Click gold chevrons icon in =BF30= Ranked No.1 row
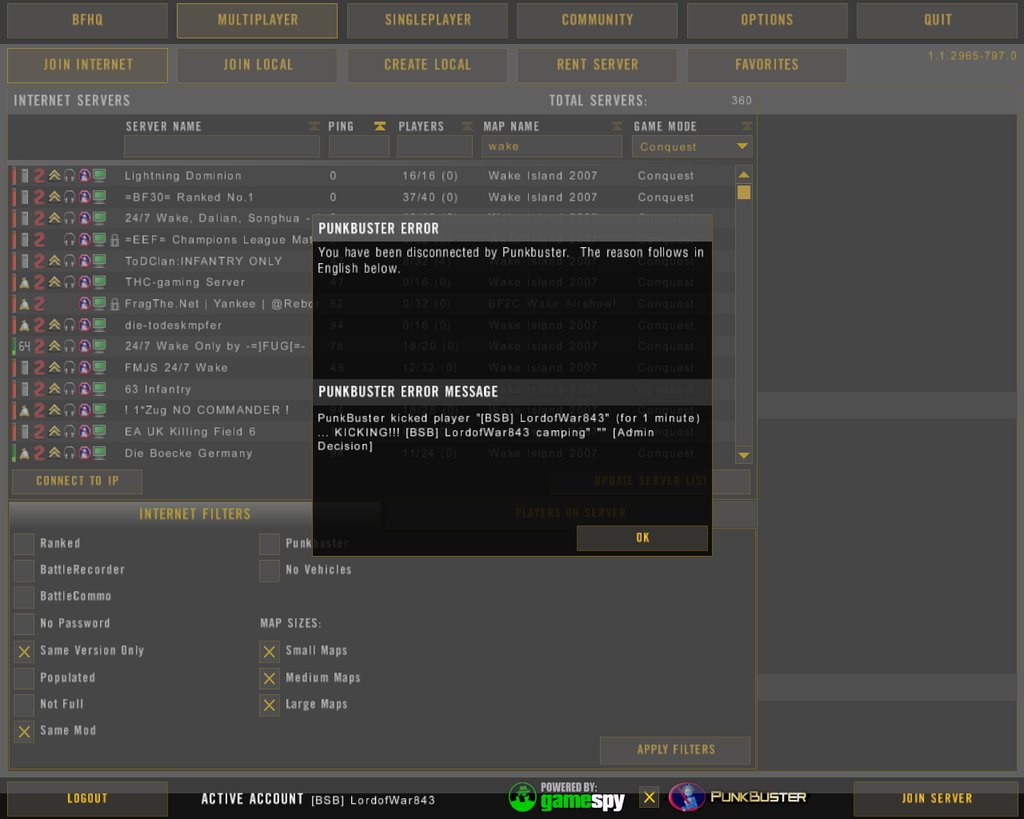Viewport: 1024px width, 819px height. click(55, 197)
